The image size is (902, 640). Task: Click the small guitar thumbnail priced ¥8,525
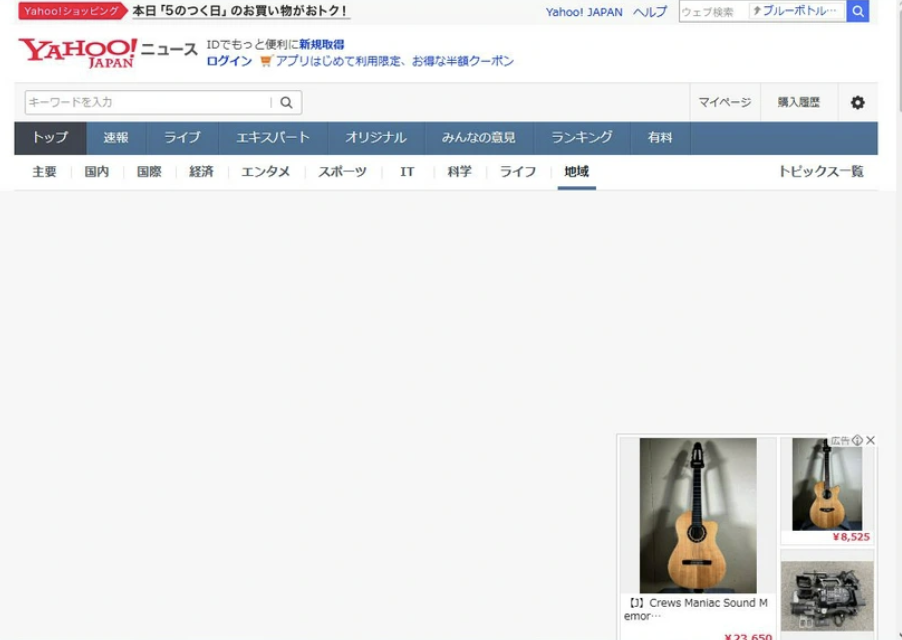point(827,484)
